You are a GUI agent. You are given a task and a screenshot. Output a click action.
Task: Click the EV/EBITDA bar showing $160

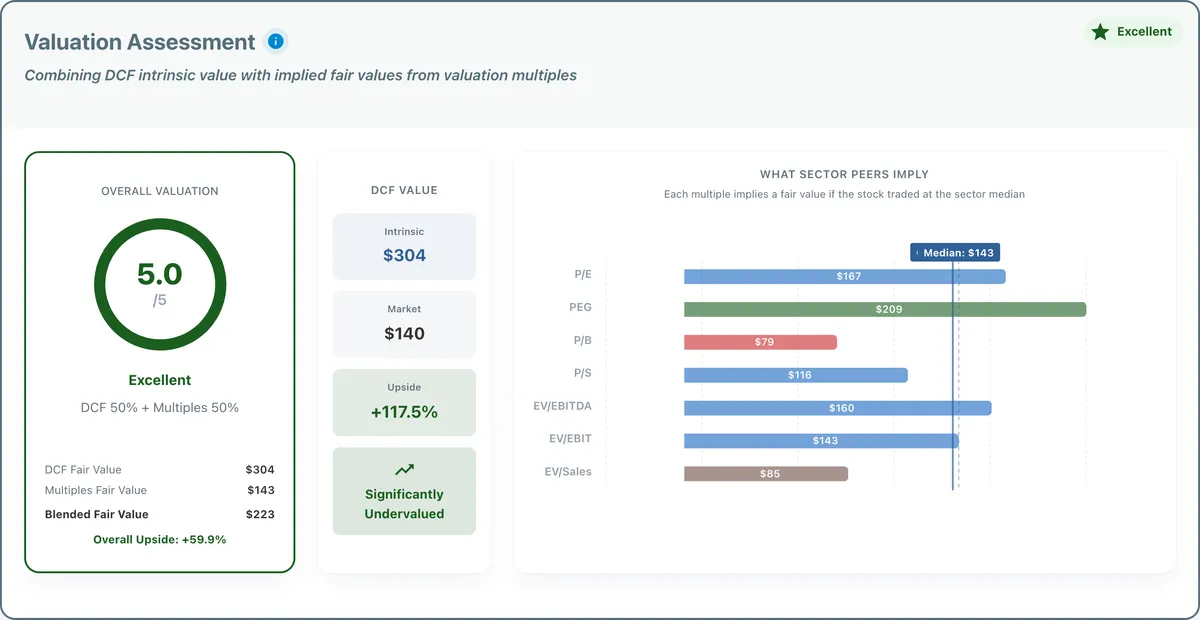tap(838, 408)
